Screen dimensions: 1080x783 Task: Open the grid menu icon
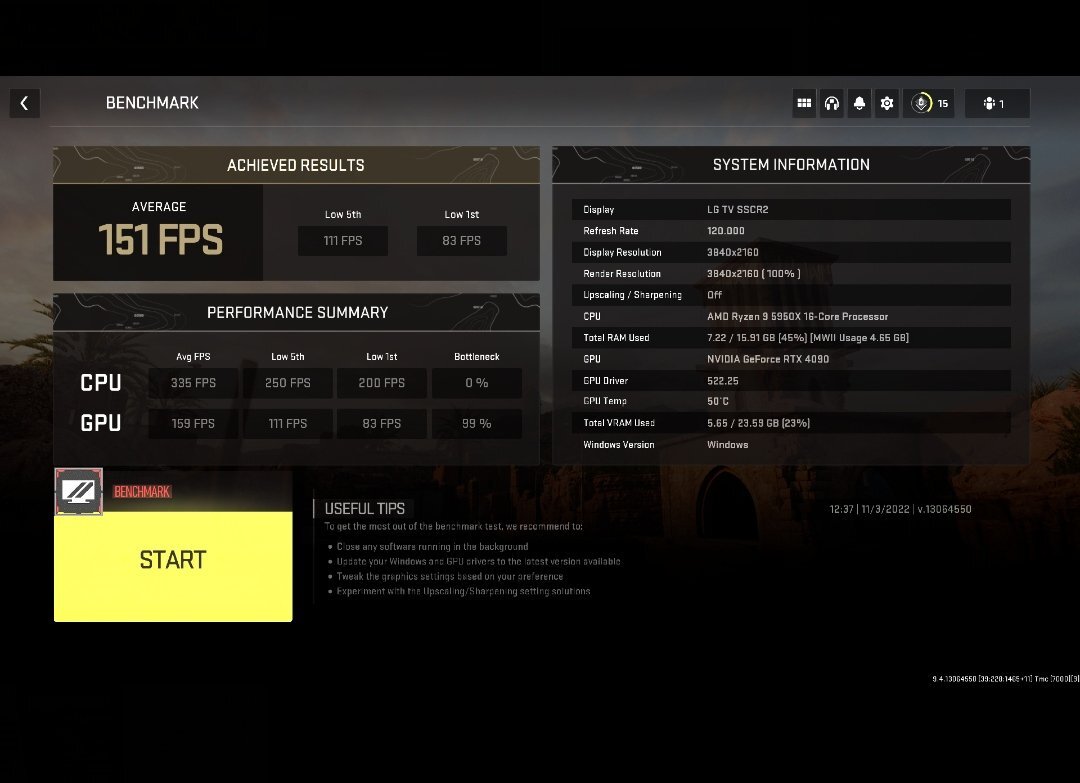tap(804, 103)
